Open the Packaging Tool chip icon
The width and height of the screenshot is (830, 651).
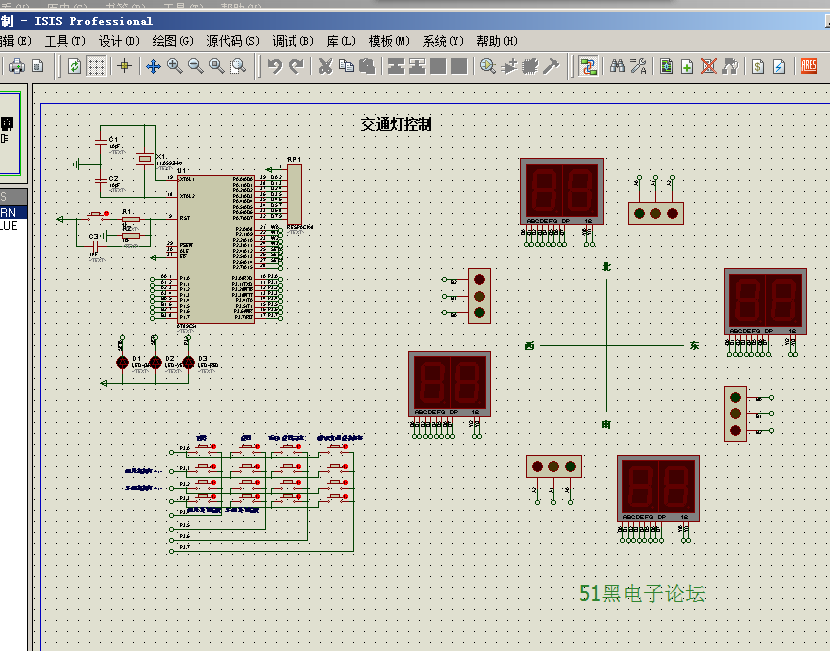coord(530,66)
